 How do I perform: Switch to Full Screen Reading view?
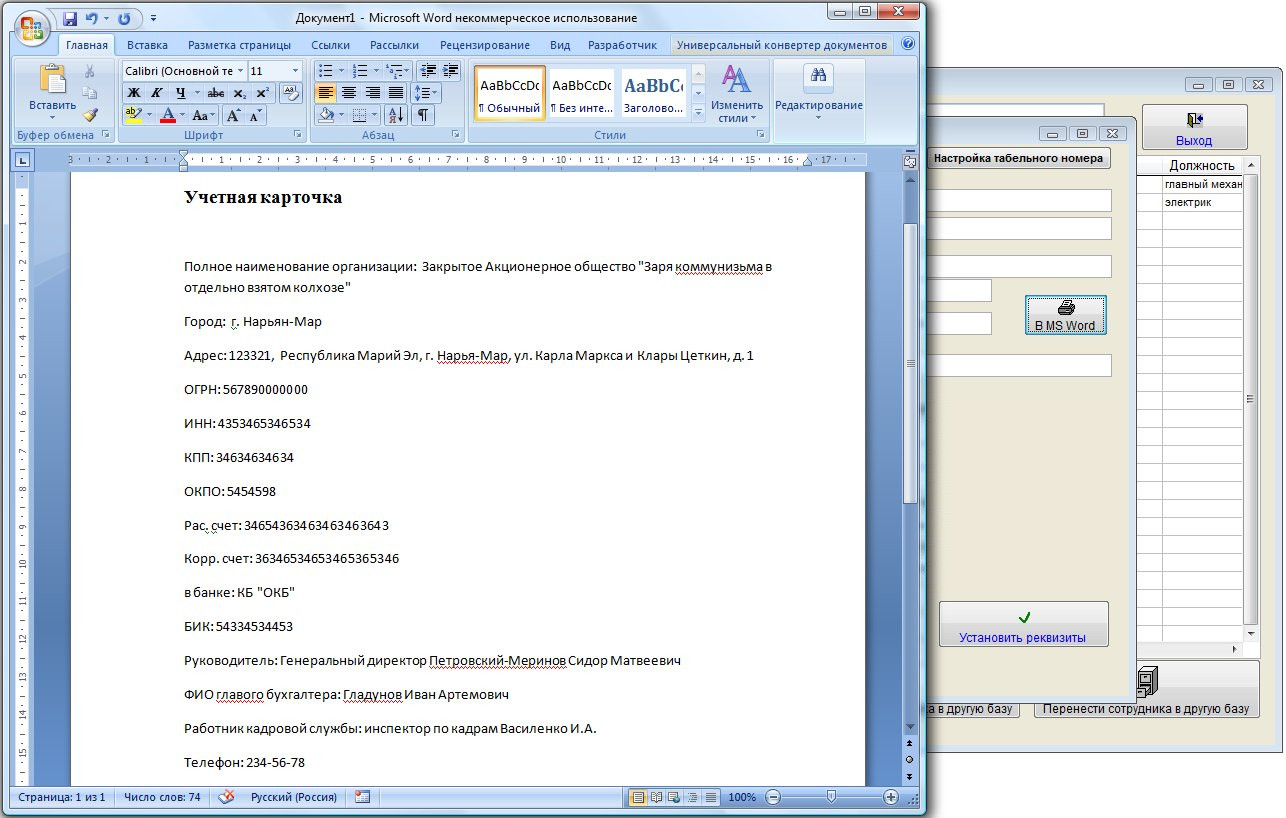tap(656, 797)
